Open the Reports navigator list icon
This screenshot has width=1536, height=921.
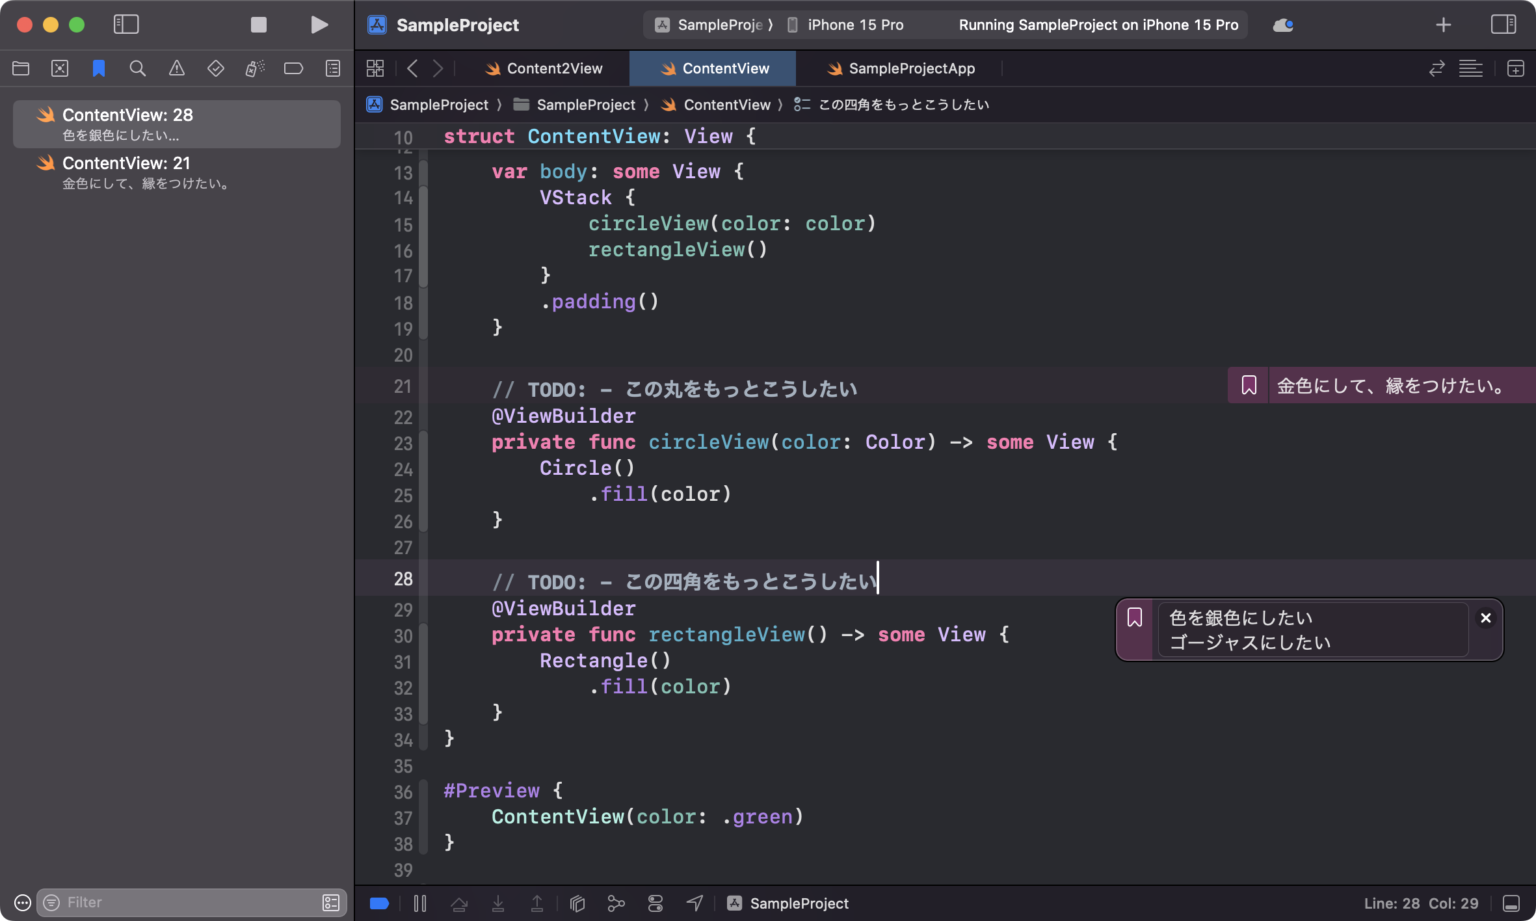pyautogui.click(x=332, y=68)
